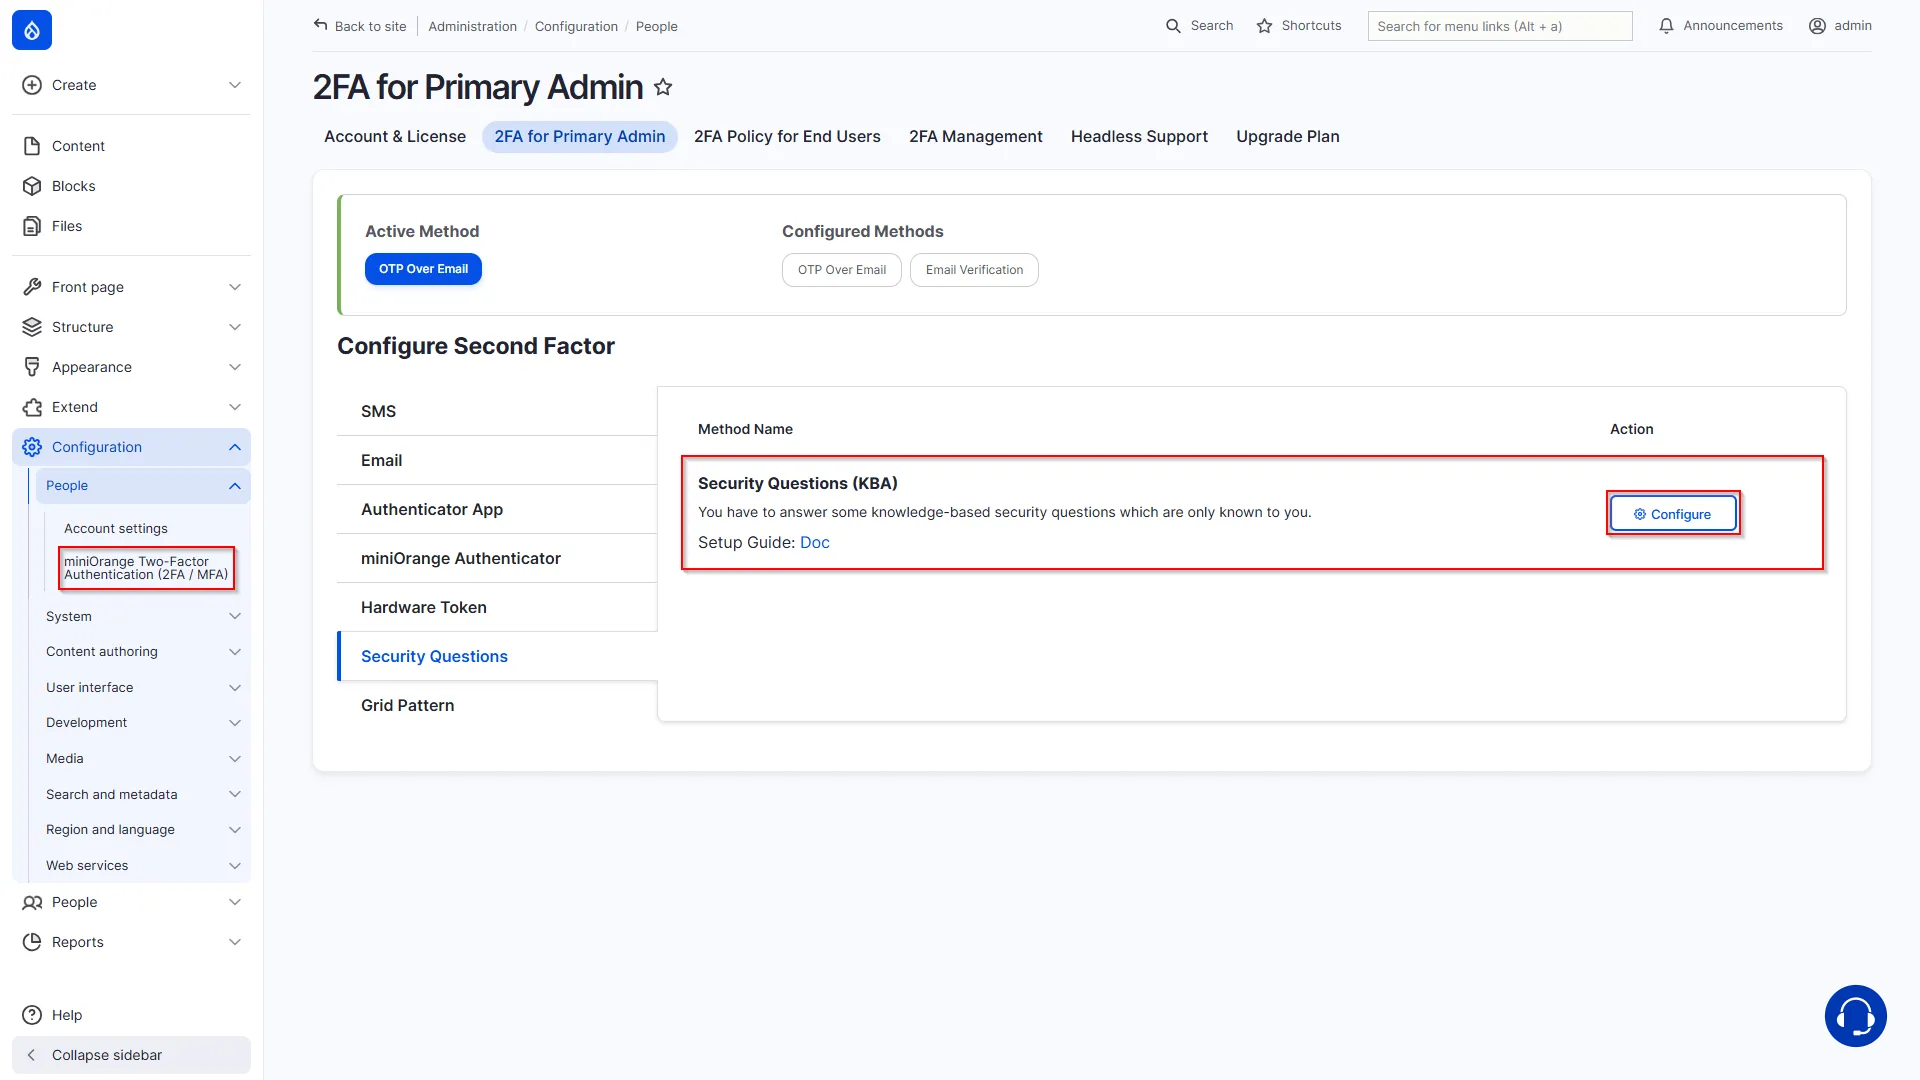Click the Announcements bell icon

pos(1666,26)
